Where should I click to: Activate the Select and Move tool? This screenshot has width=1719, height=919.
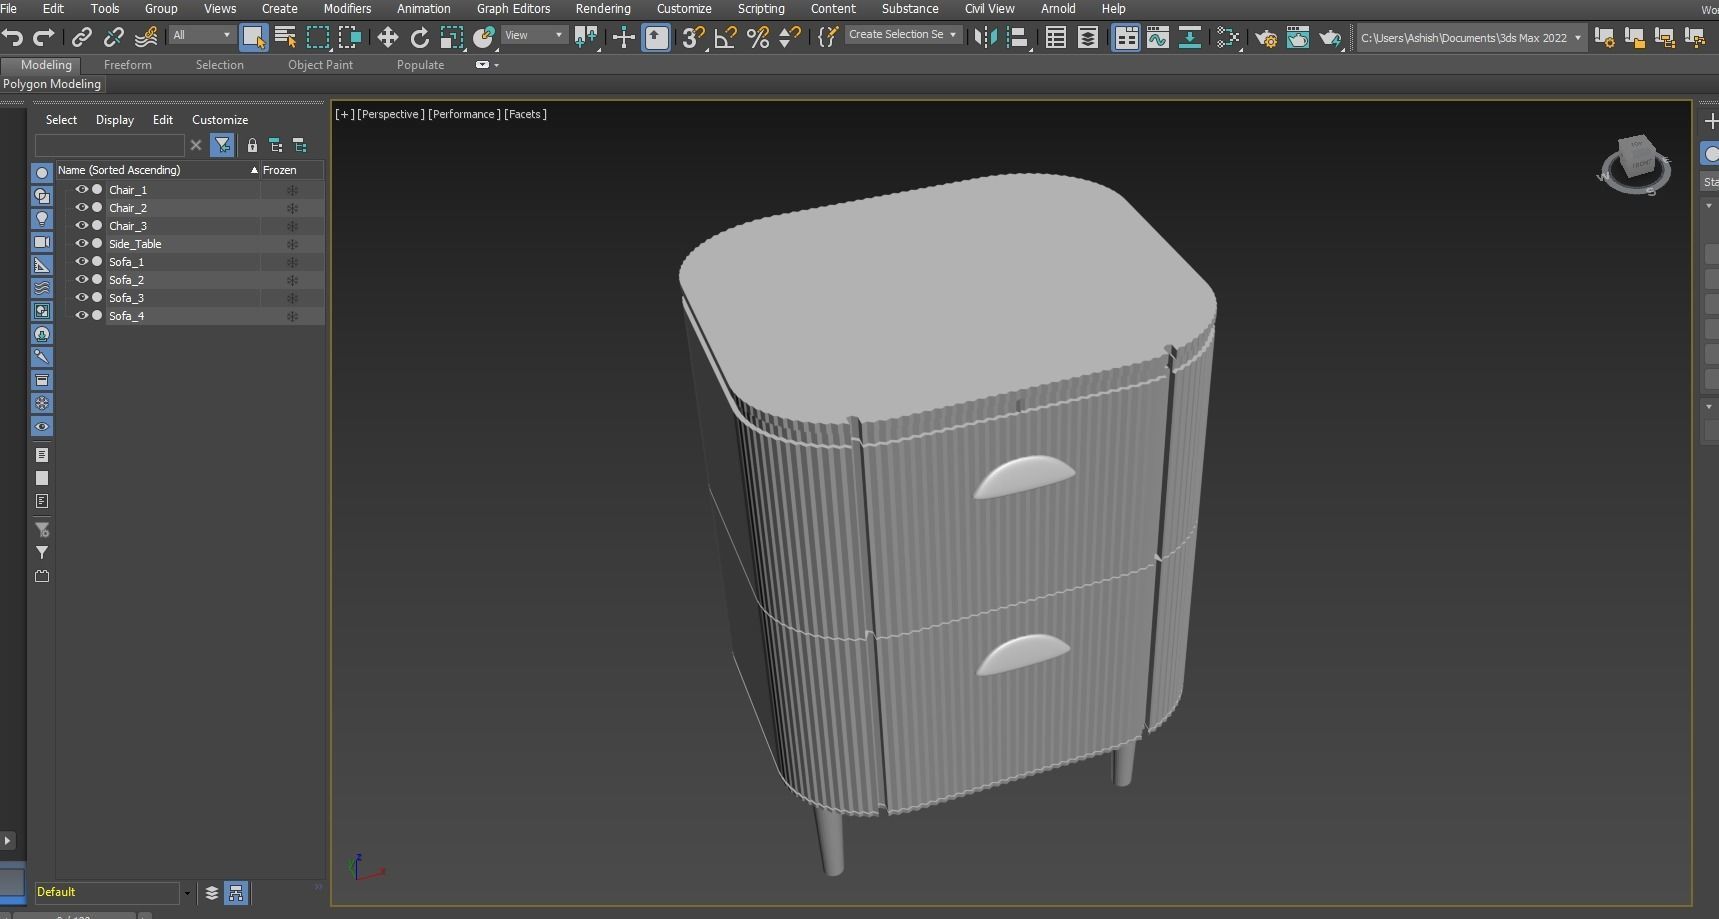tap(387, 38)
